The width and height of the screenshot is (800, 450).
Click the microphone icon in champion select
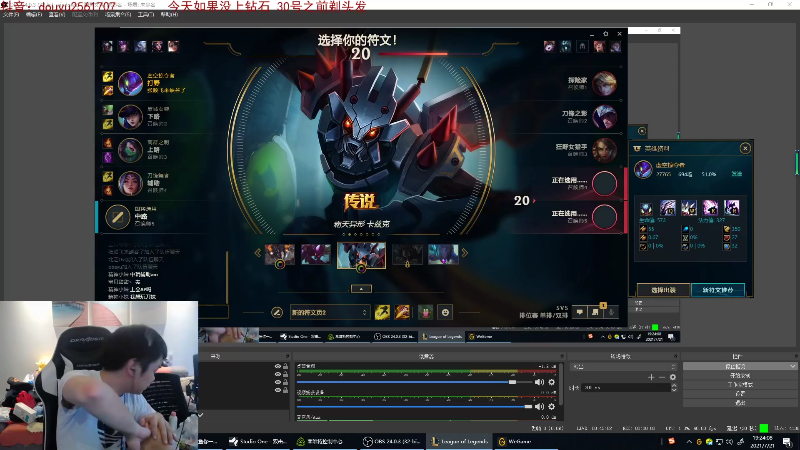(x=611, y=312)
